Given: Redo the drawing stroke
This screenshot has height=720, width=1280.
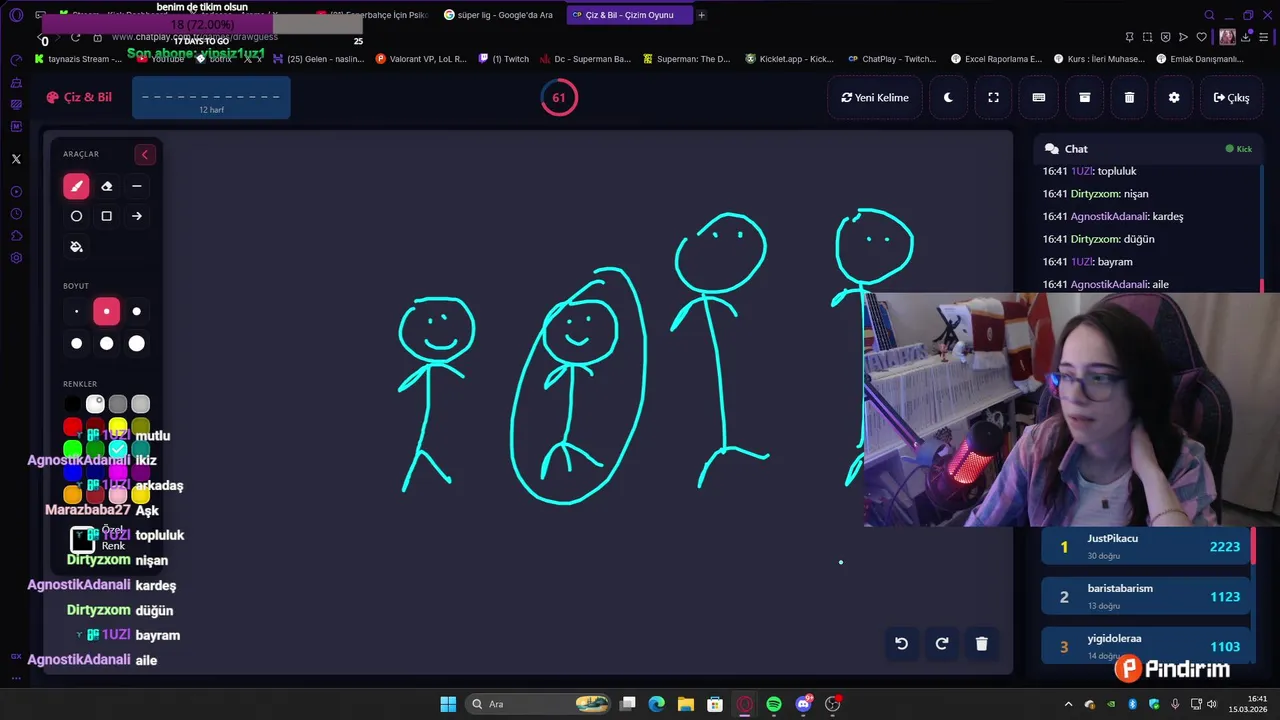Looking at the screenshot, I should 941,644.
